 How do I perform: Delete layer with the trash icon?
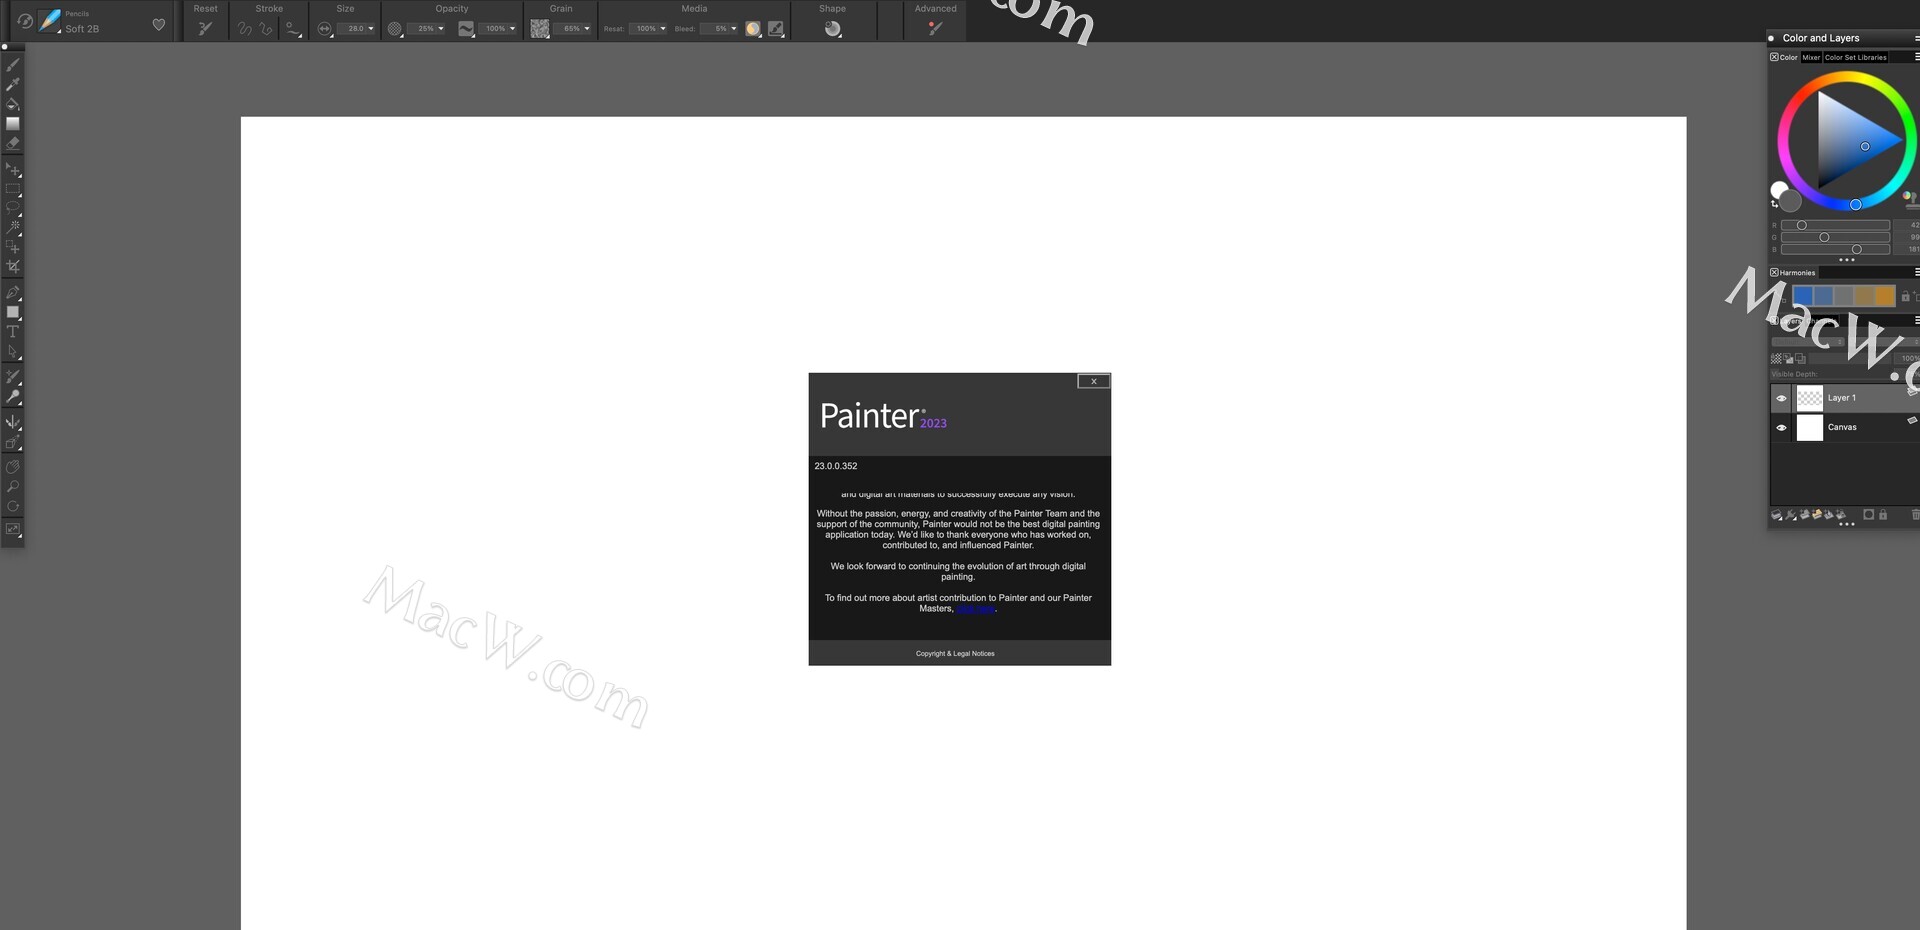(1915, 515)
